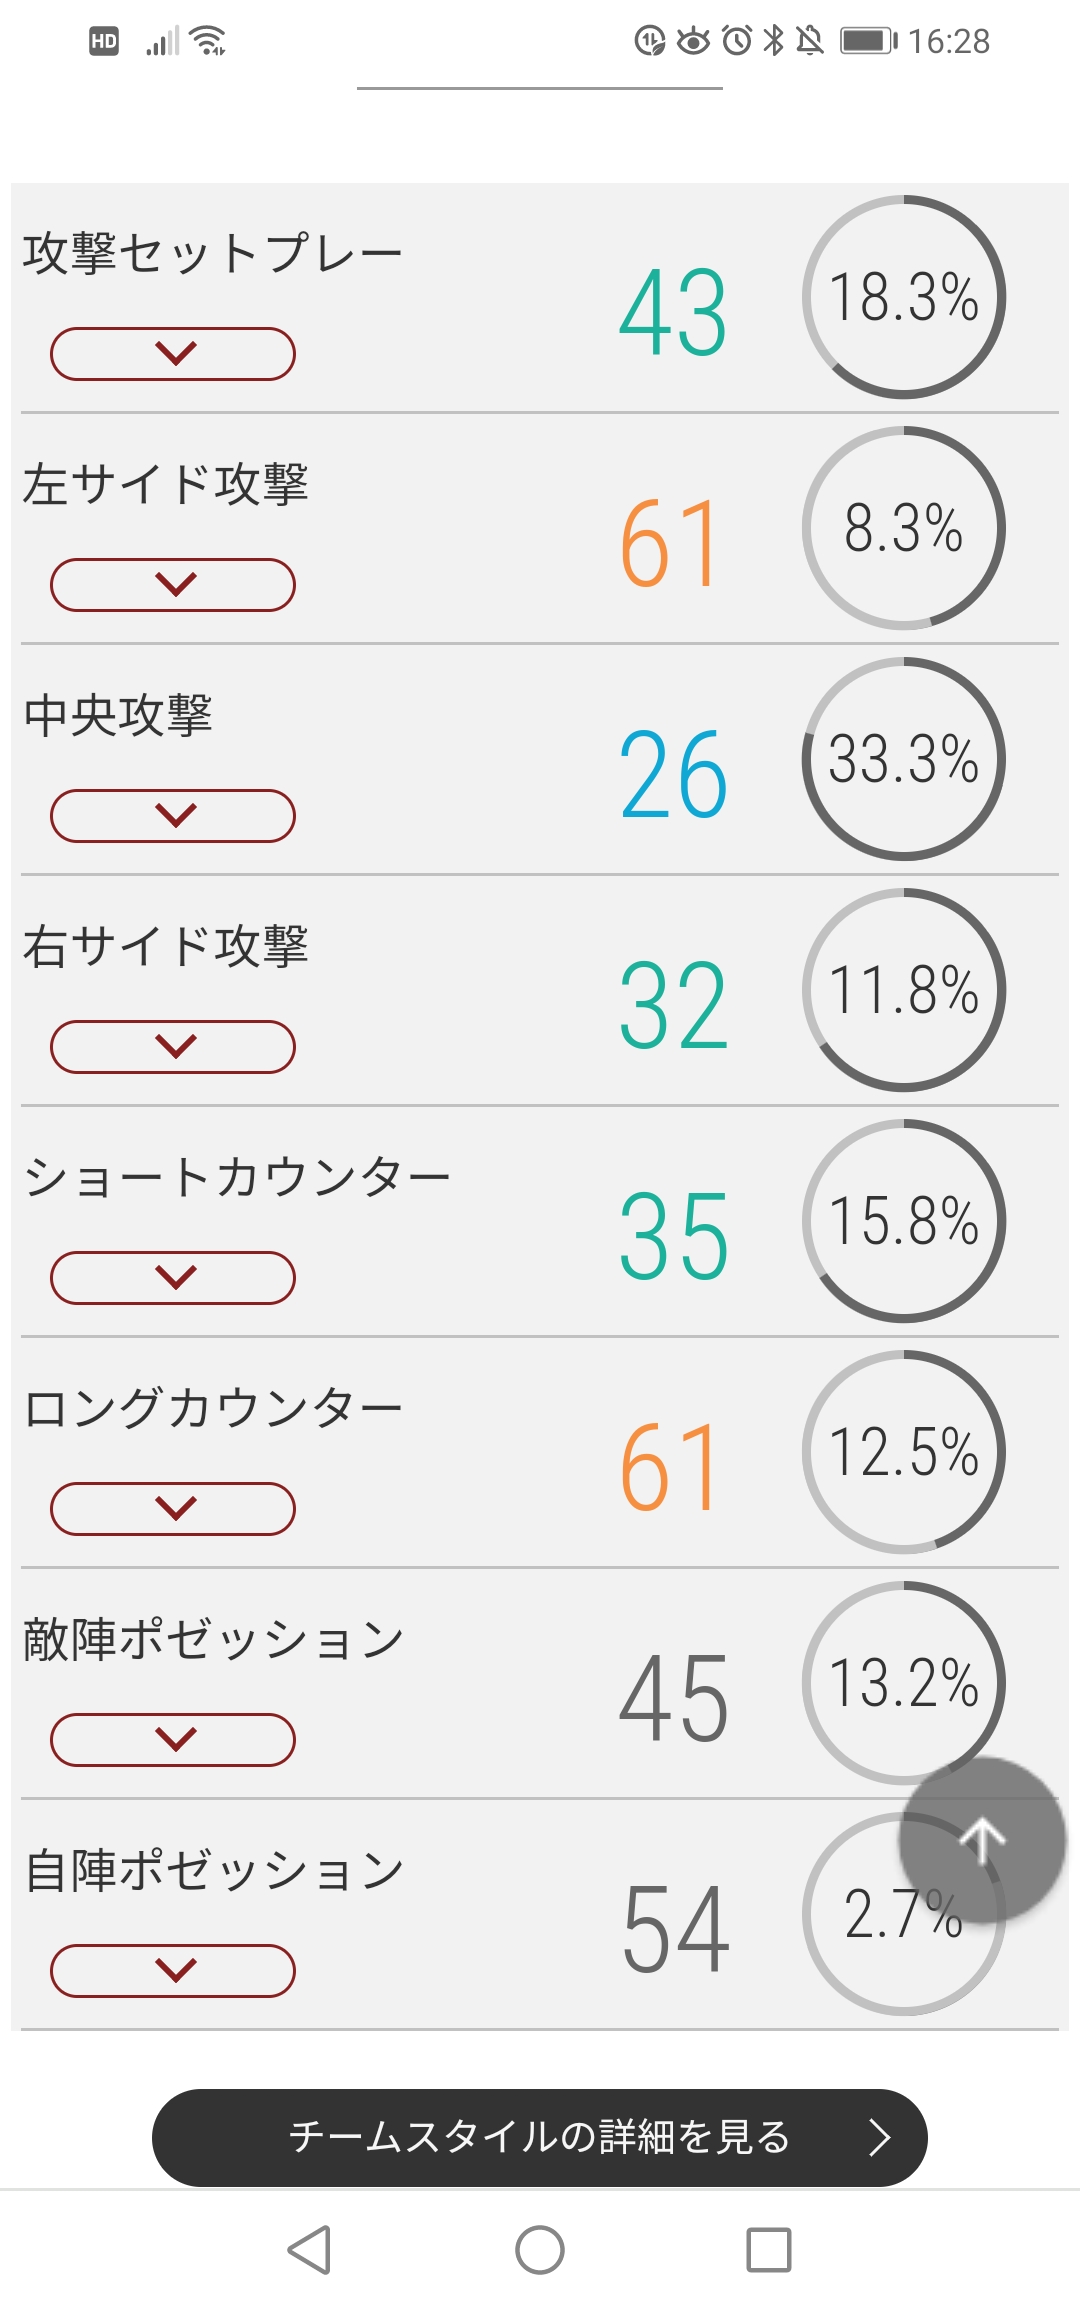Tap the Wi-Fi status icon
1080x2312 pixels.
coord(209,41)
